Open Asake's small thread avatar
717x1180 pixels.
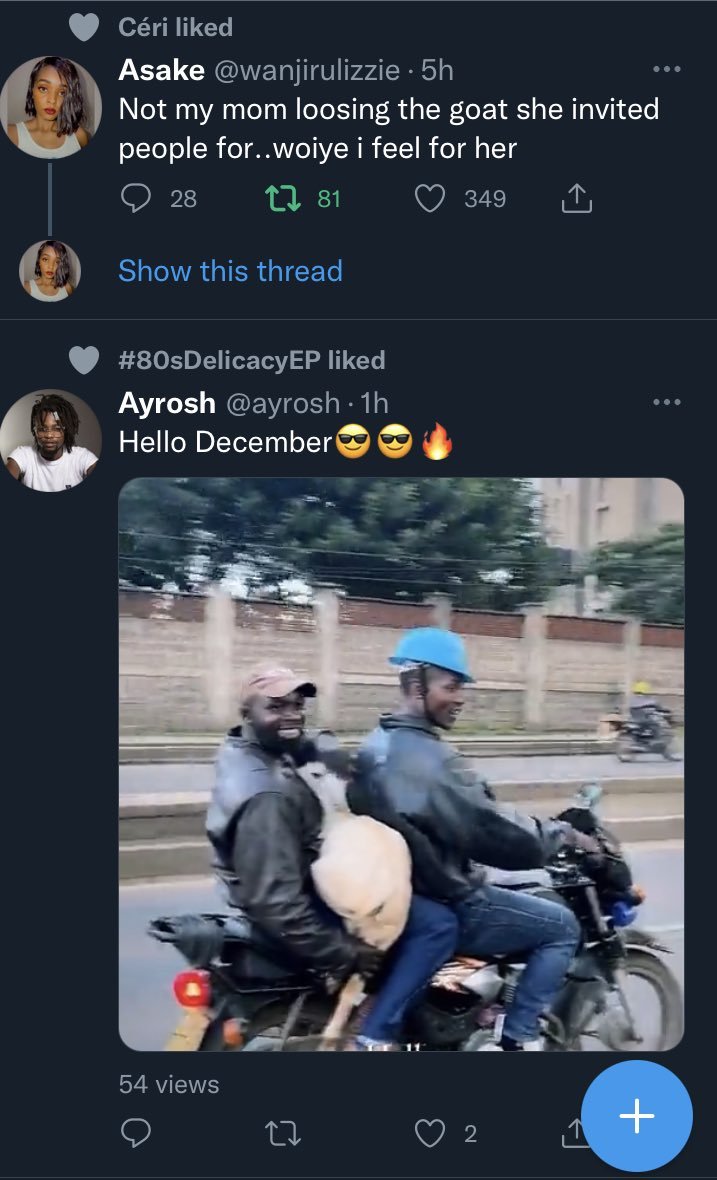tap(50, 270)
